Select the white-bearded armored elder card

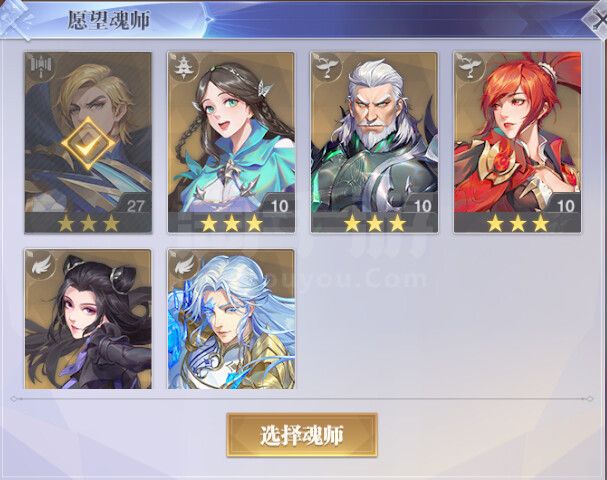[x=374, y=142]
